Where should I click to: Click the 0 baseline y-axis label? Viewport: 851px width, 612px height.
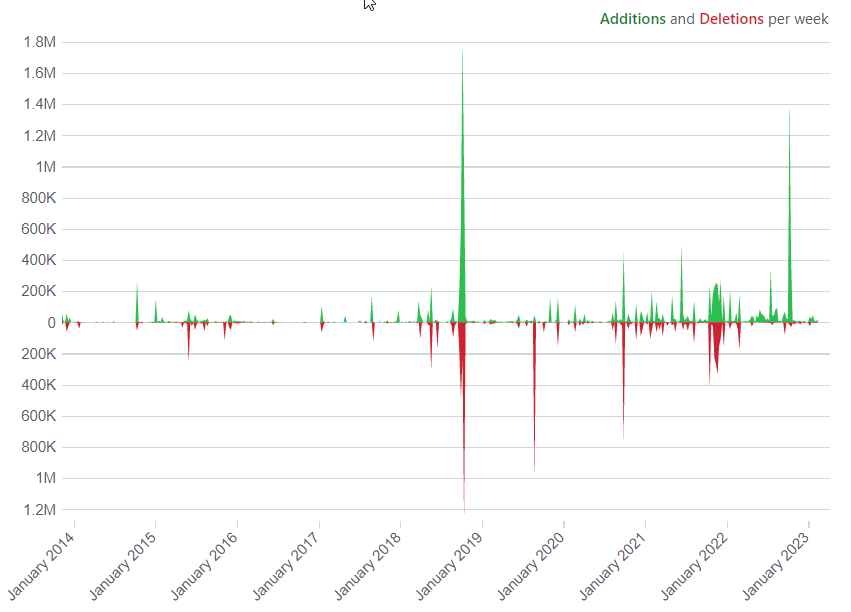pyautogui.click(x=49, y=323)
